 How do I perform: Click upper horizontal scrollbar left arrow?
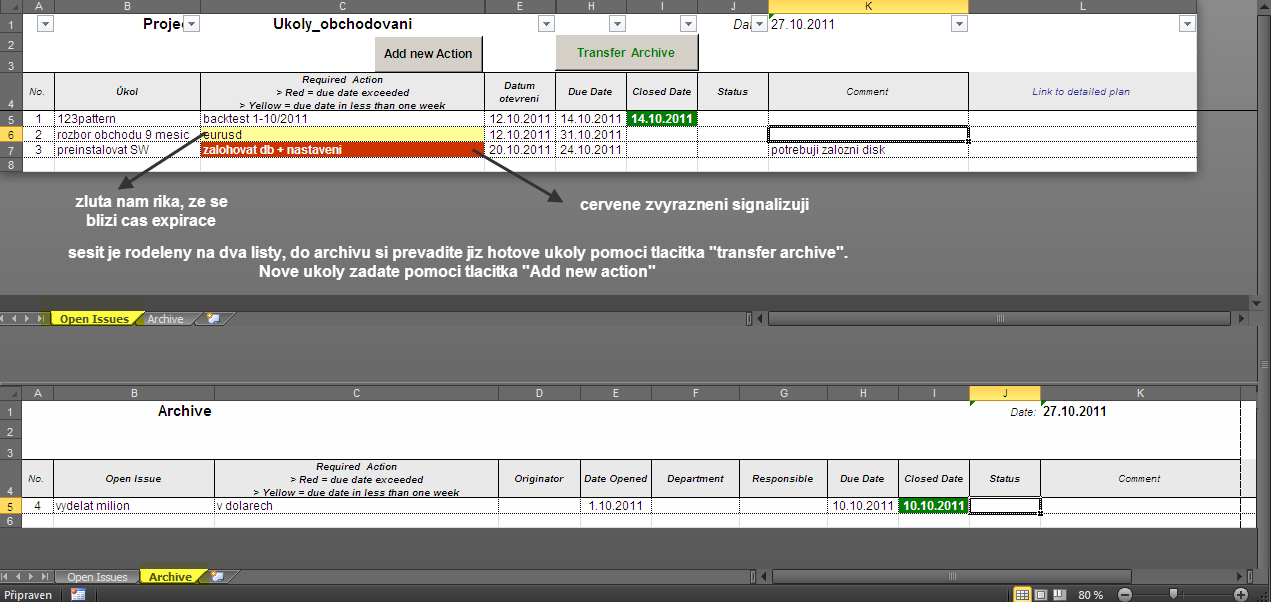pos(761,319)
